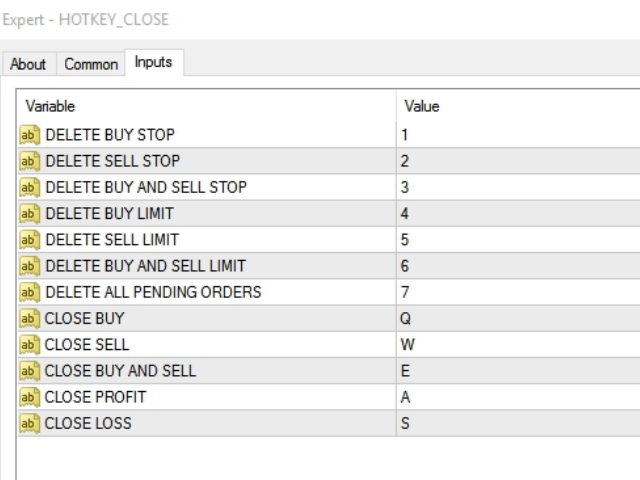Click the 'ab' icon beside CLOSE LOSS

[29, 423]
